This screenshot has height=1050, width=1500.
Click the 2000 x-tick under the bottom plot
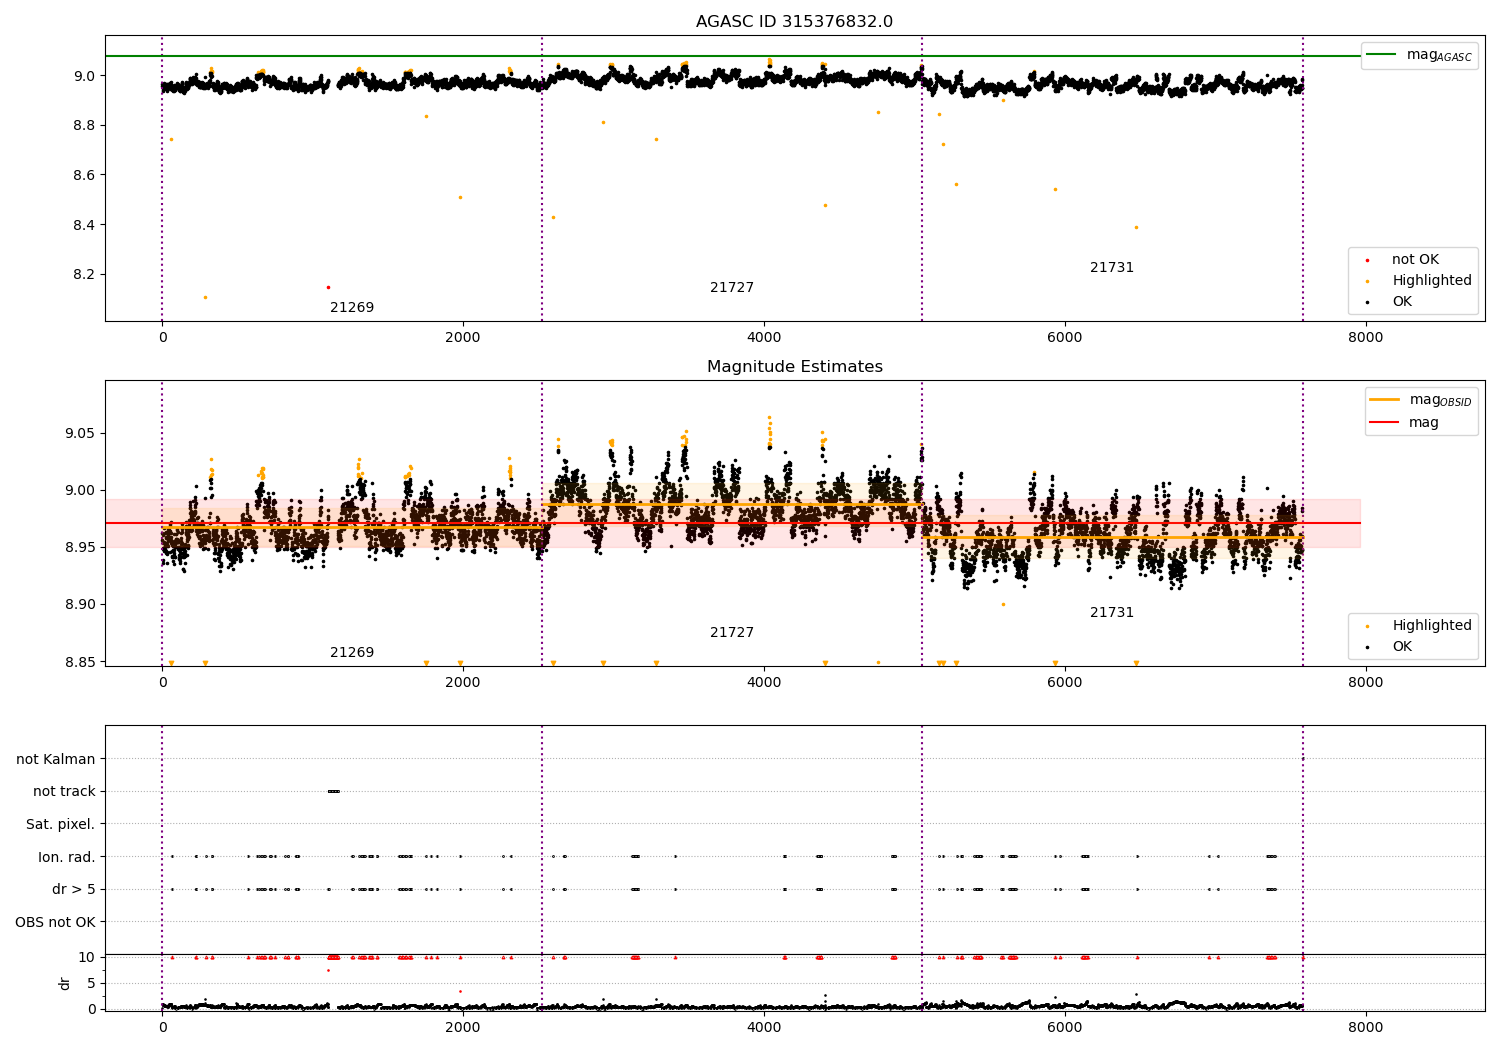pos(463,1026)
